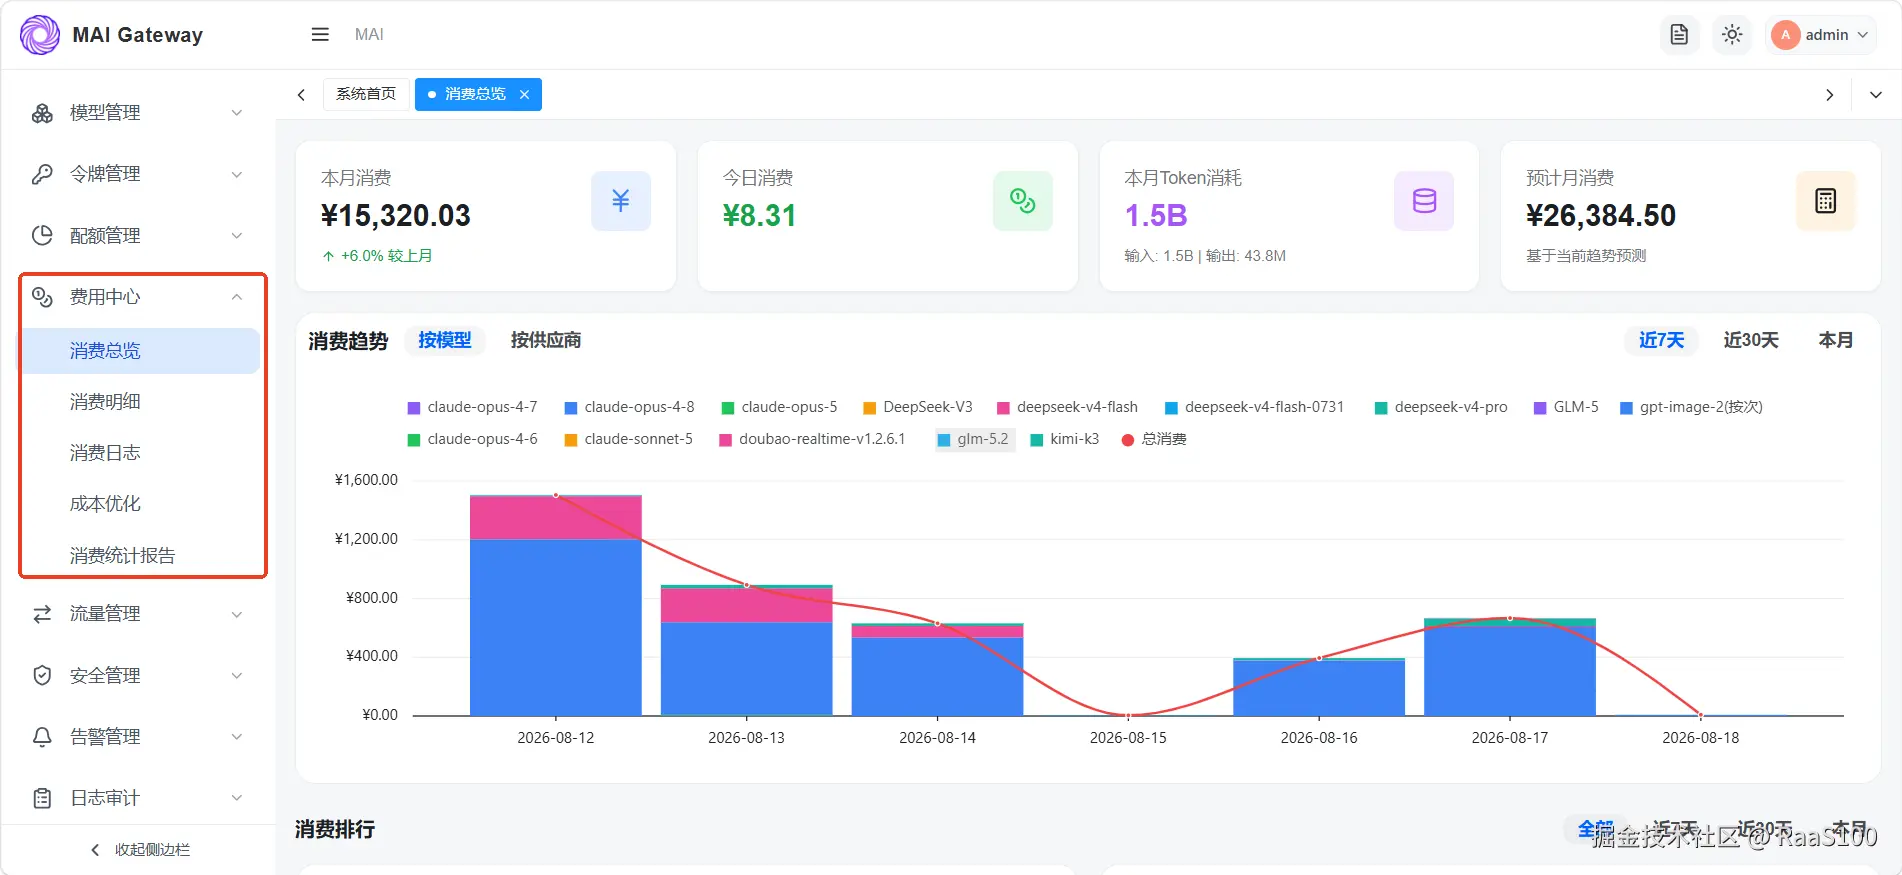Open the admin user dropdown
The height and width of the screenshot is (875, 1902).
pos(1820,34)
